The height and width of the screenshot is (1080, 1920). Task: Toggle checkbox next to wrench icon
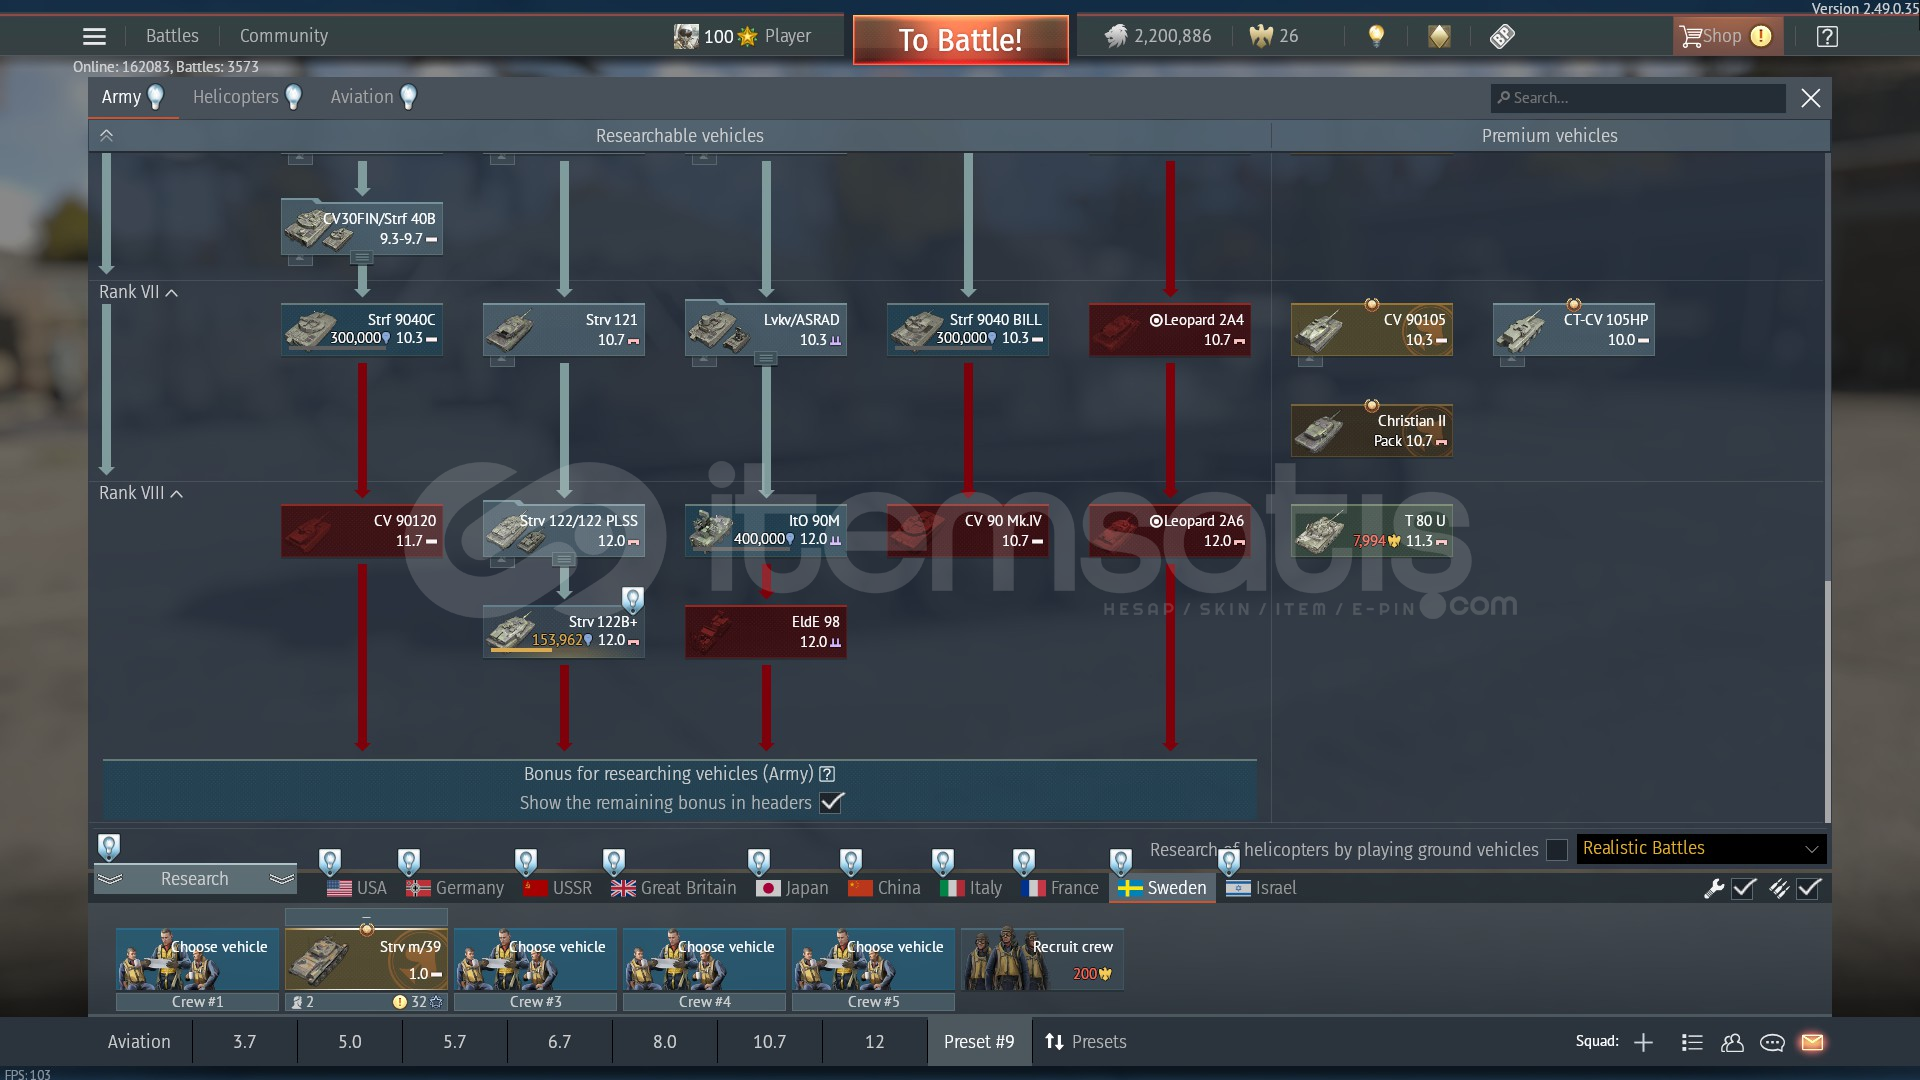1744,888
